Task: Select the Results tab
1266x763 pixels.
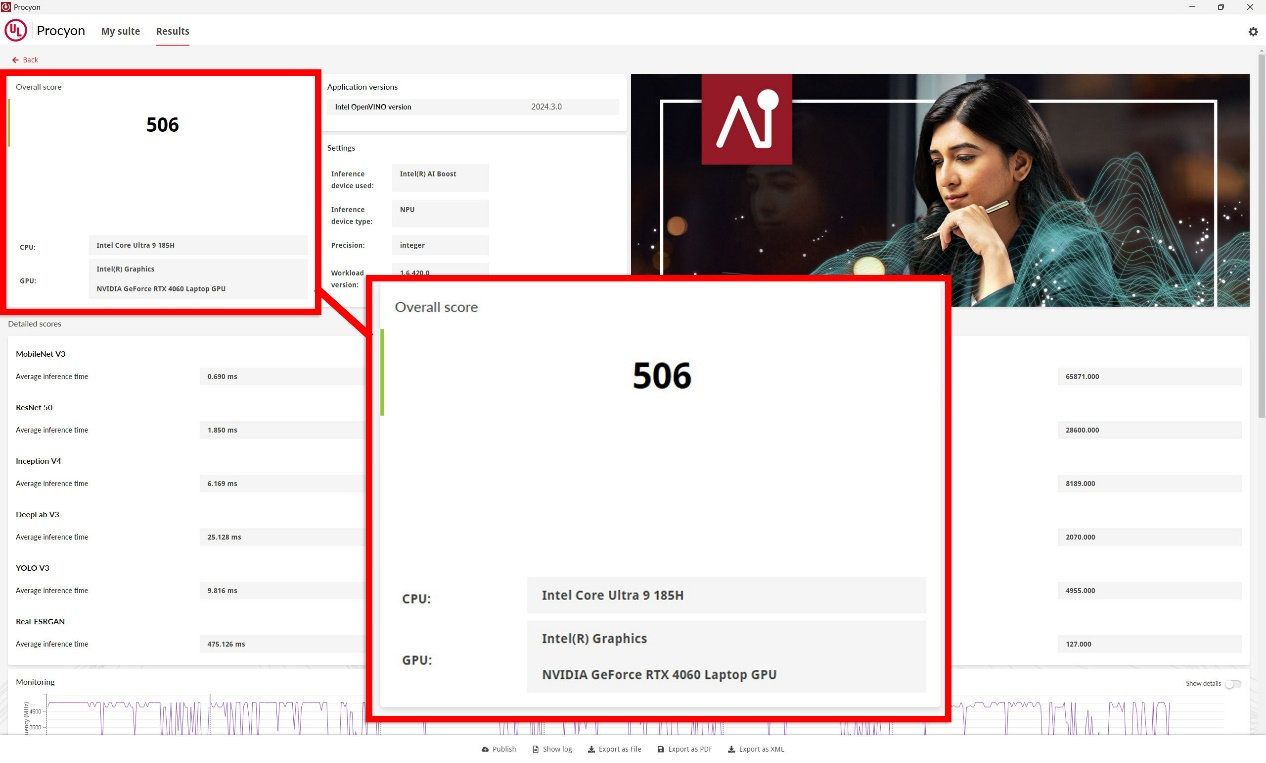Action: (173, 31)
